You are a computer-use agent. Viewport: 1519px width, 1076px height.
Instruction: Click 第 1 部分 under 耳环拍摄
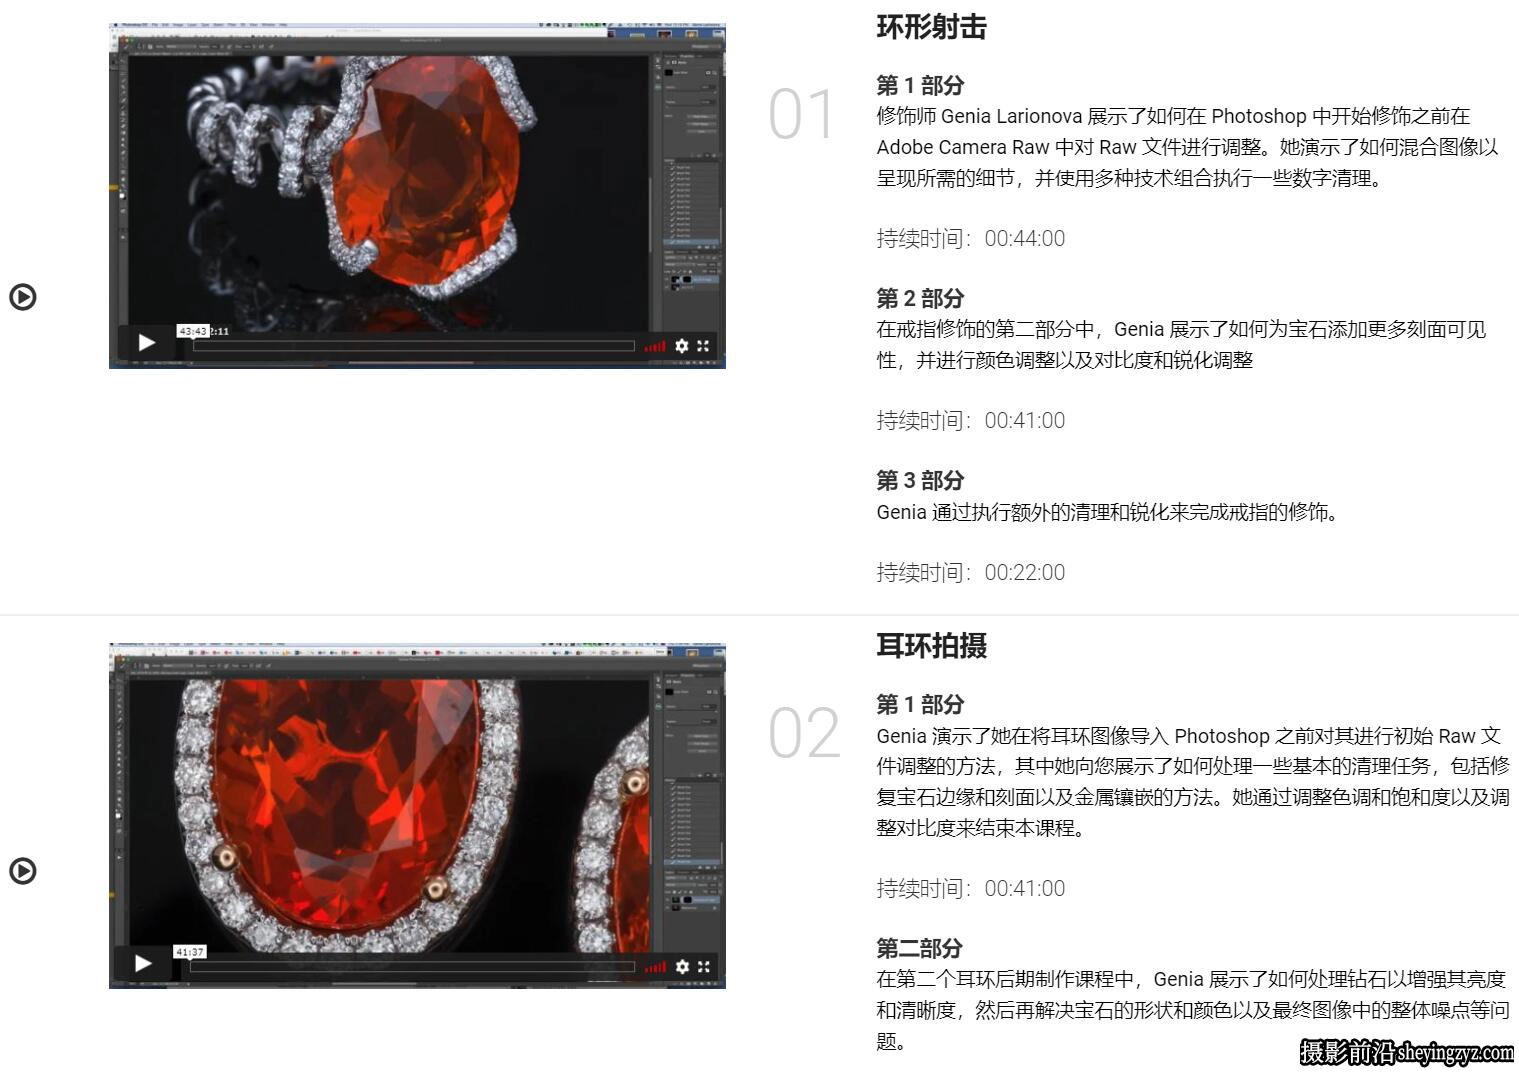[x=920, y=704]
